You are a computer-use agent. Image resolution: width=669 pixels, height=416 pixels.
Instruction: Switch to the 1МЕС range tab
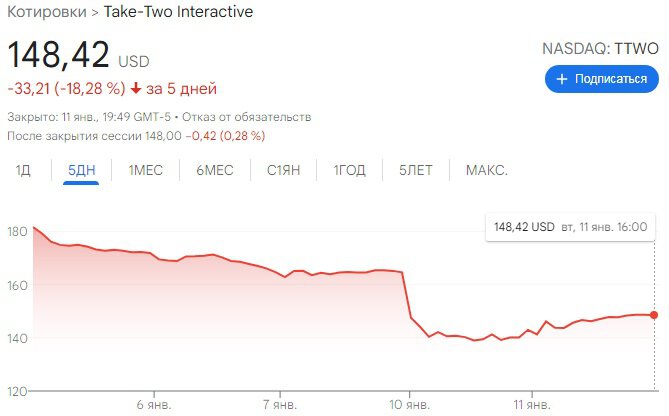(x=145, y=170)
